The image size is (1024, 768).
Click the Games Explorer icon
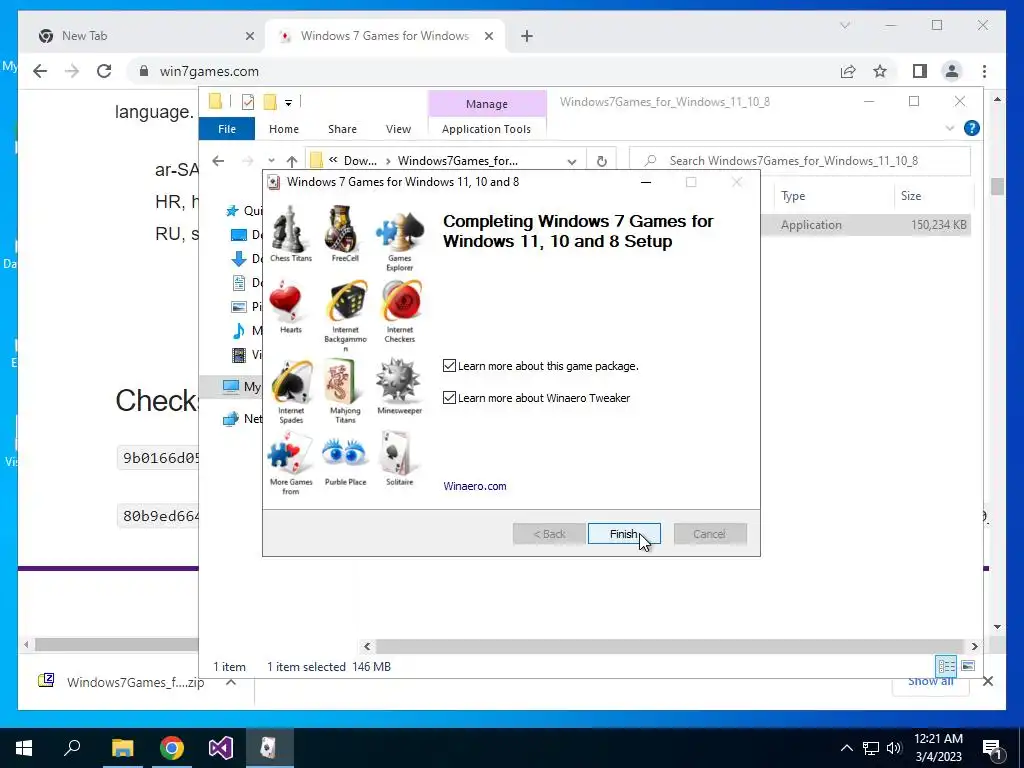pos(400,232)
